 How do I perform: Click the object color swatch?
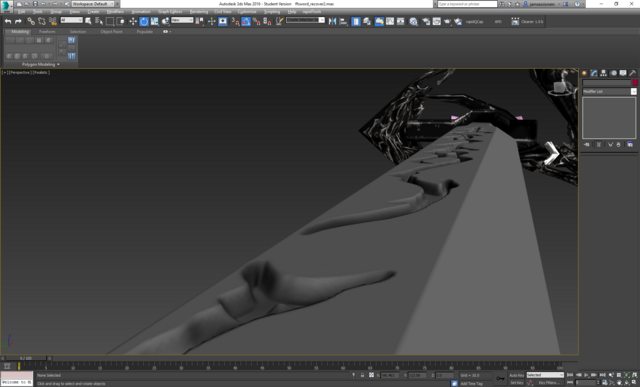[635, 83]
